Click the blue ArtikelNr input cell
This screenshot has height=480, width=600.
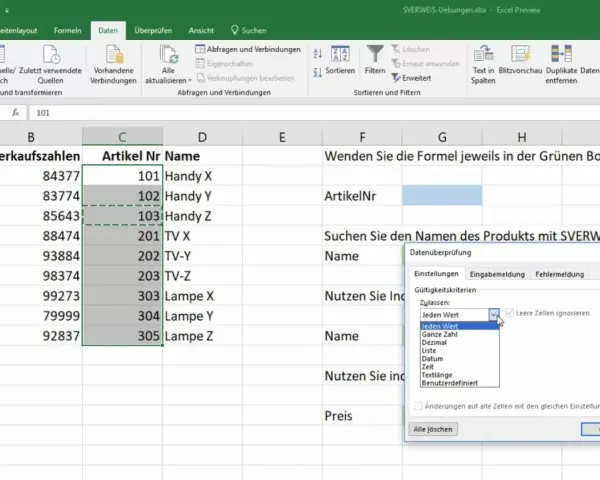tap(442, 196)
